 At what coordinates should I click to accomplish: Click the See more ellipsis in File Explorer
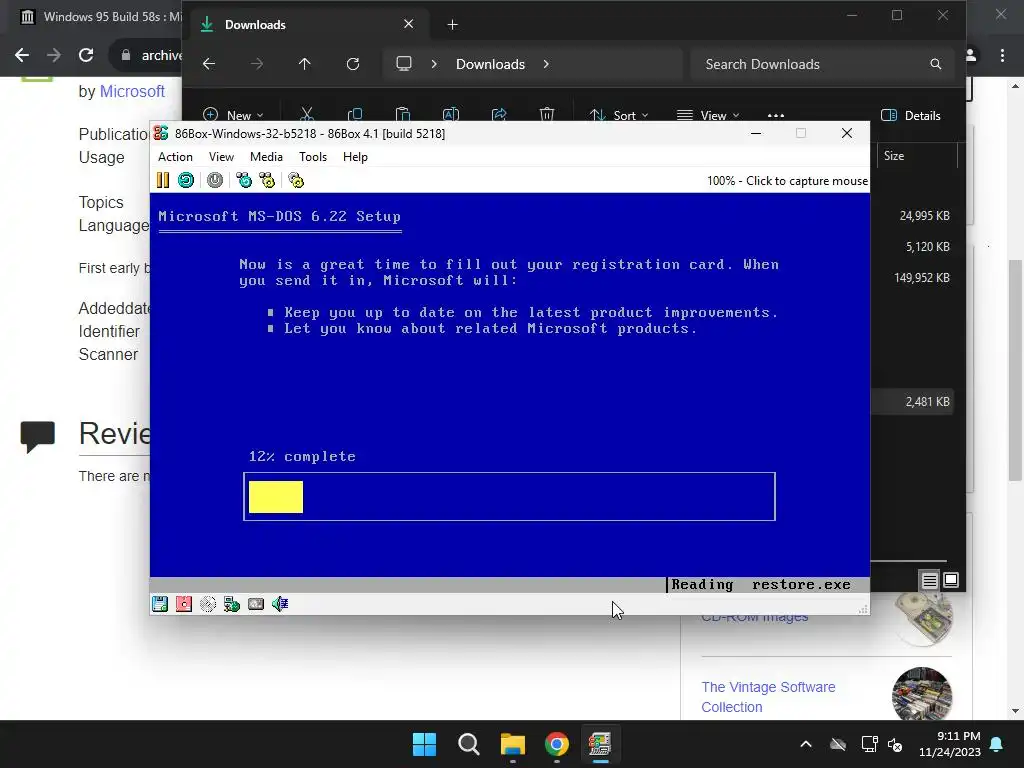(776, 115)
